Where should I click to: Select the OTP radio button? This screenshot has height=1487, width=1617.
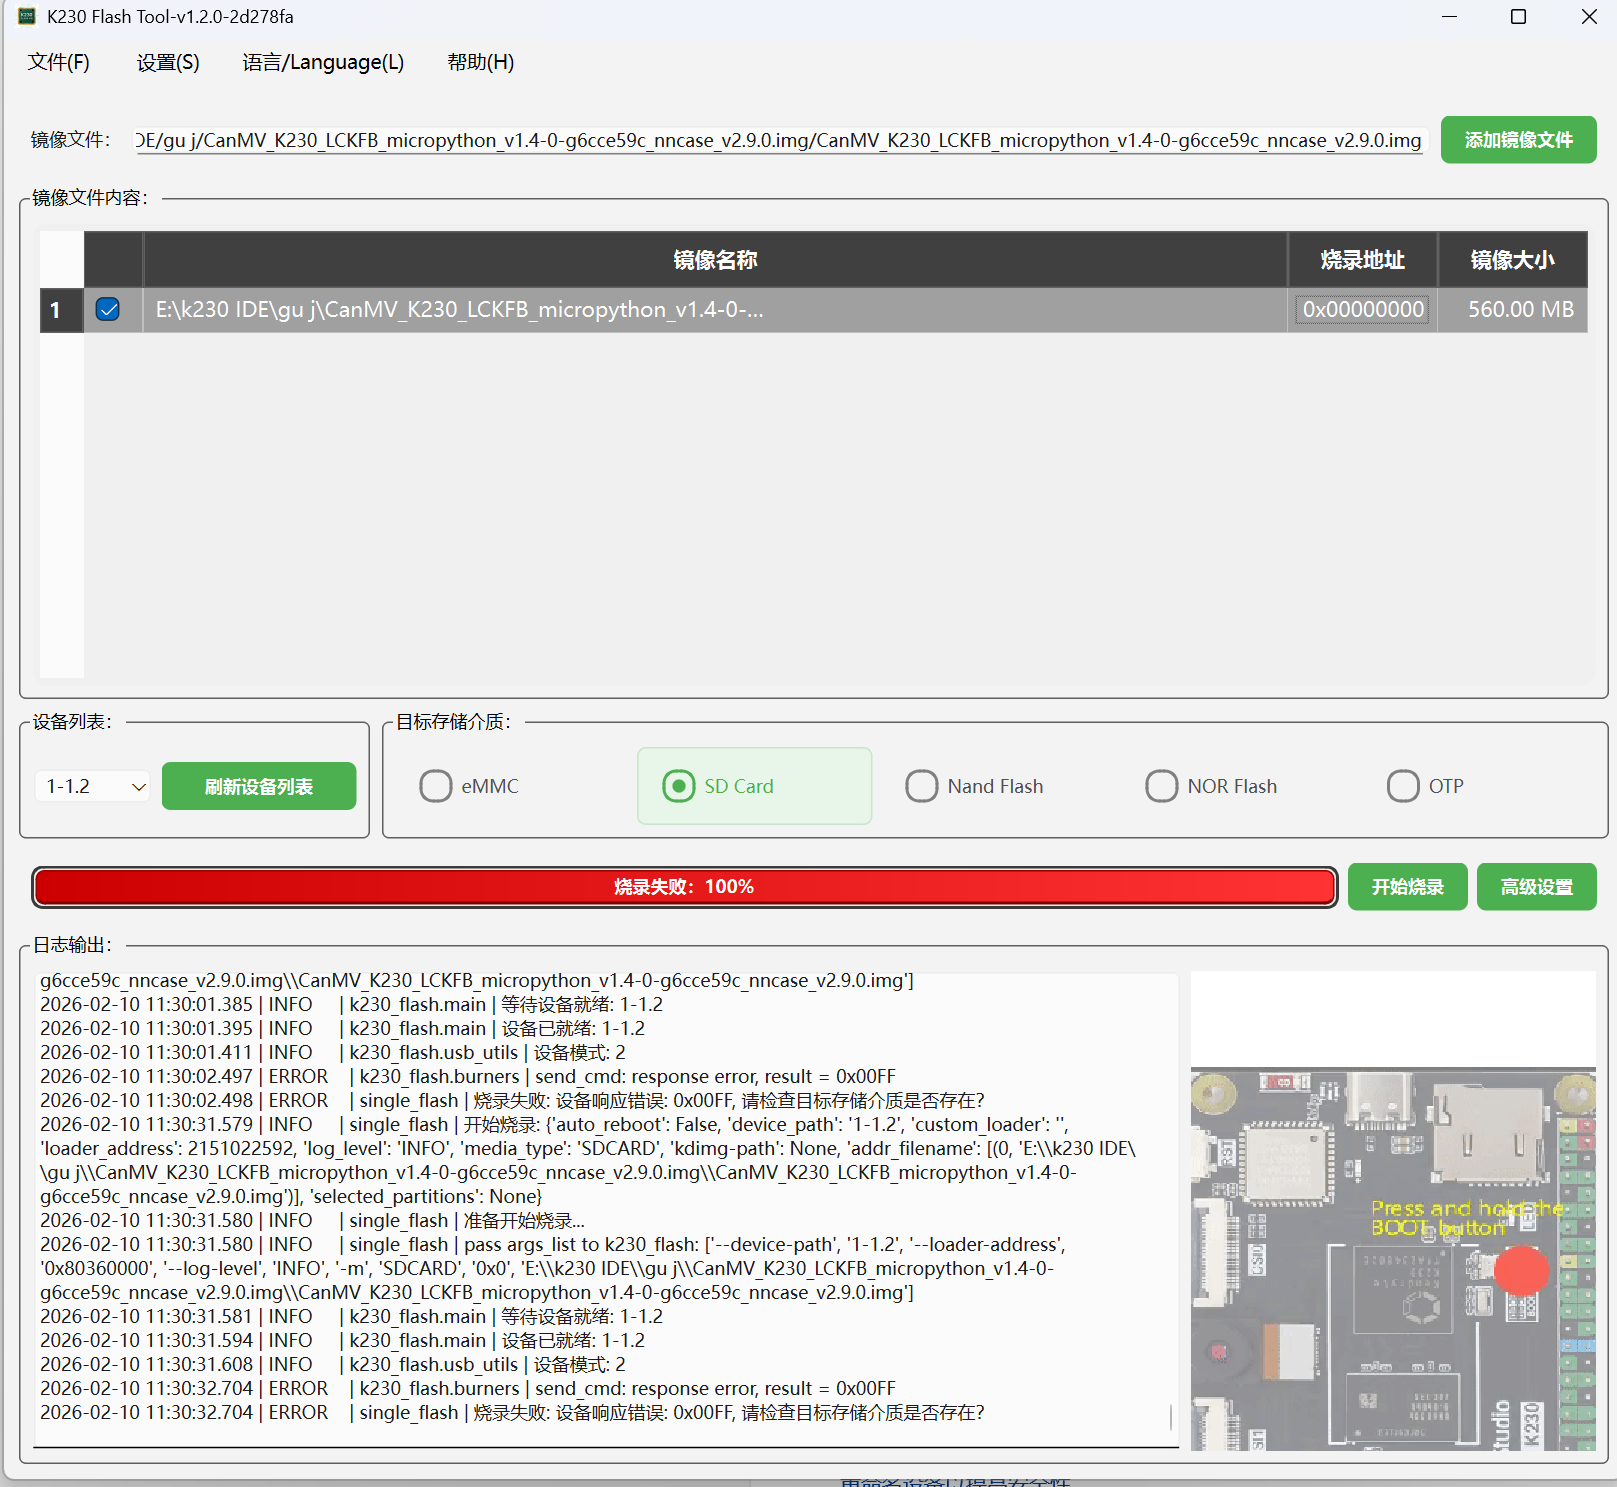pos(1402,786)
